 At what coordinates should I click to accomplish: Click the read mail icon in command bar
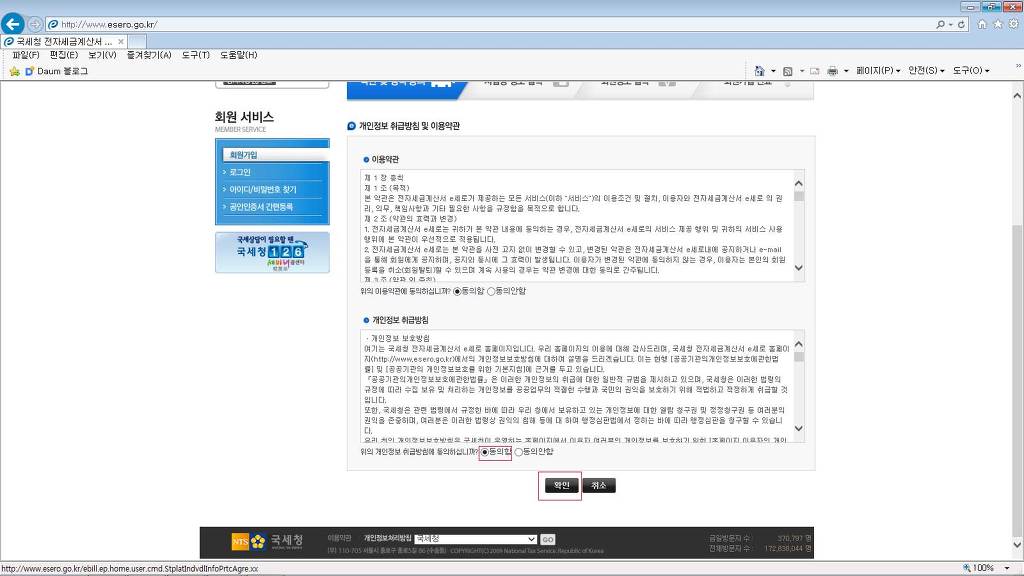tap(814, 71)
